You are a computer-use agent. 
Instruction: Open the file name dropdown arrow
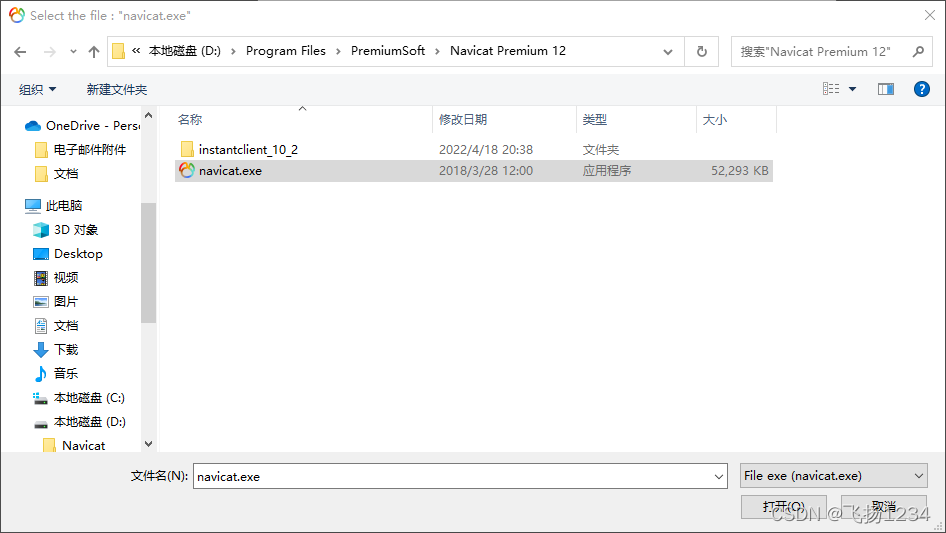(719, 476)
